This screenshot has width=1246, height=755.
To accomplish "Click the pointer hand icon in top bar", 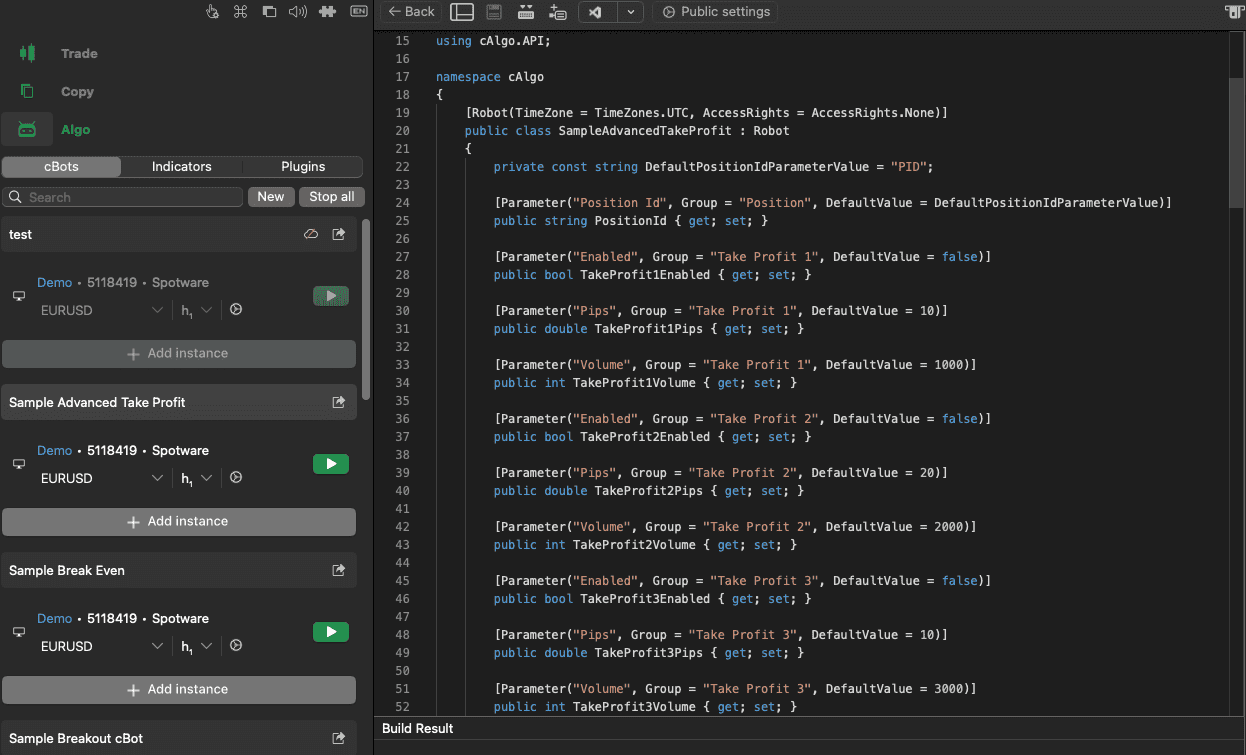I will click(x=212, y=12).
